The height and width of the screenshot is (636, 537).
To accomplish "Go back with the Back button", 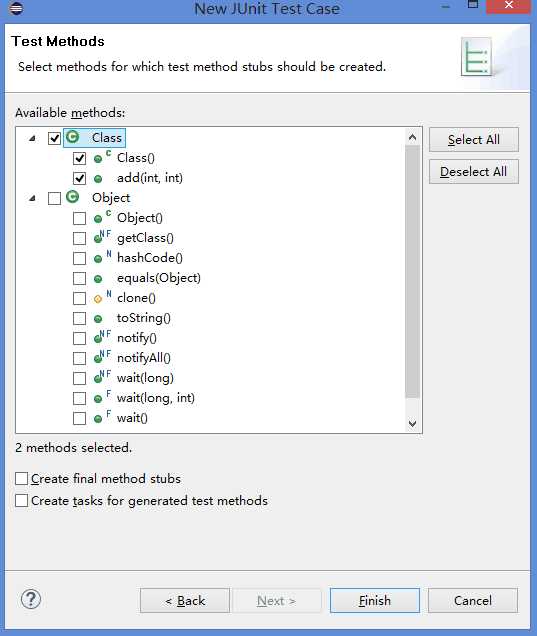I will pyautogui.click(x=185, y=601).
